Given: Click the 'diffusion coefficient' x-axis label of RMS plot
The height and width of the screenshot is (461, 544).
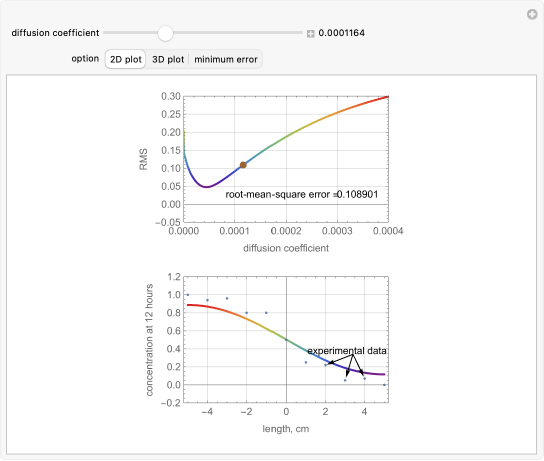Looking at the screenshot, I should point(286,248).
